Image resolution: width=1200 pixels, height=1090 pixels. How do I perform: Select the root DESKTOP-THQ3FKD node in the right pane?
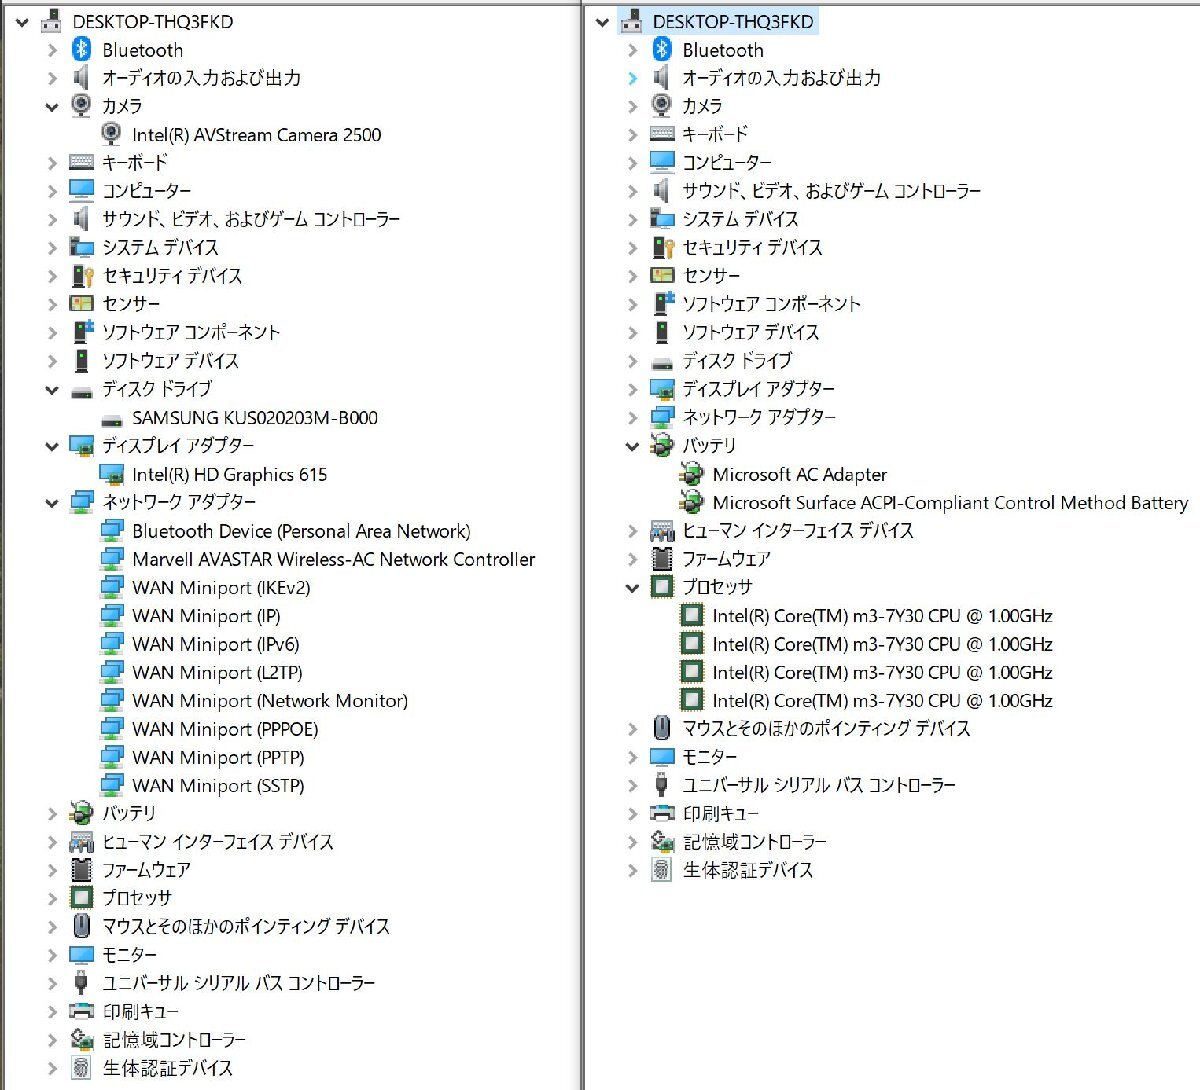733,21
